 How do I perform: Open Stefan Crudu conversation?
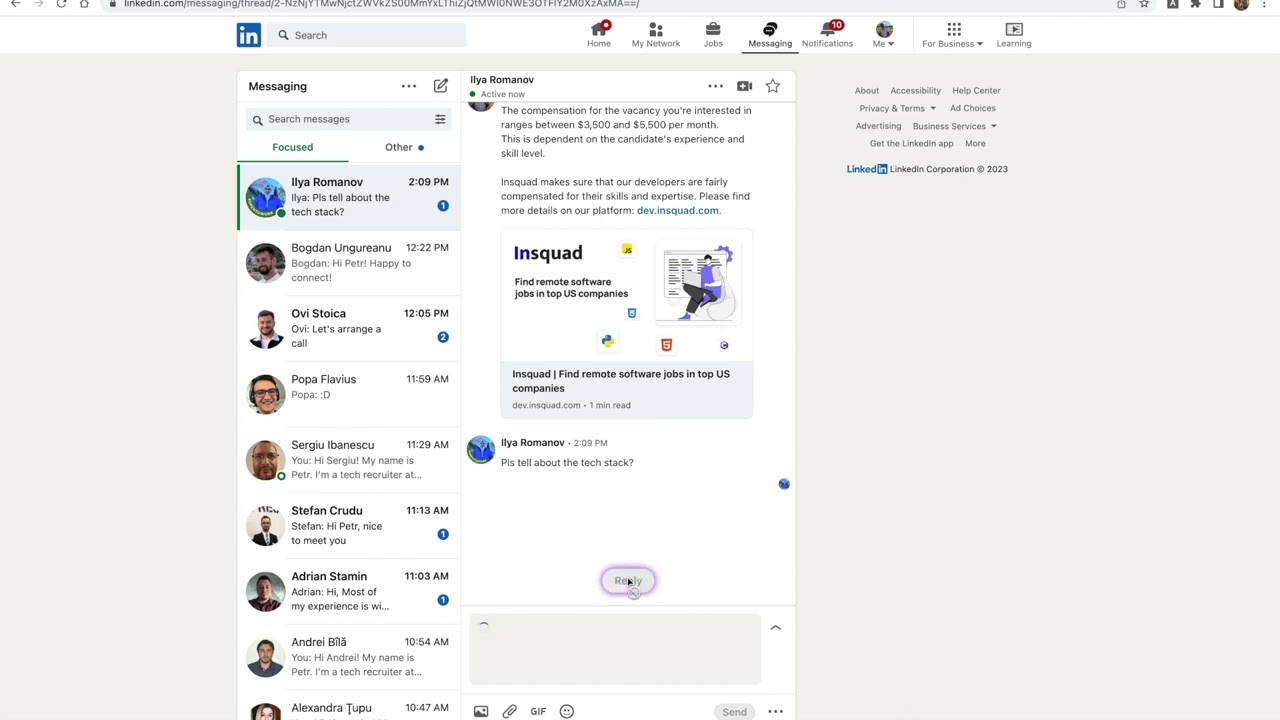349,525
